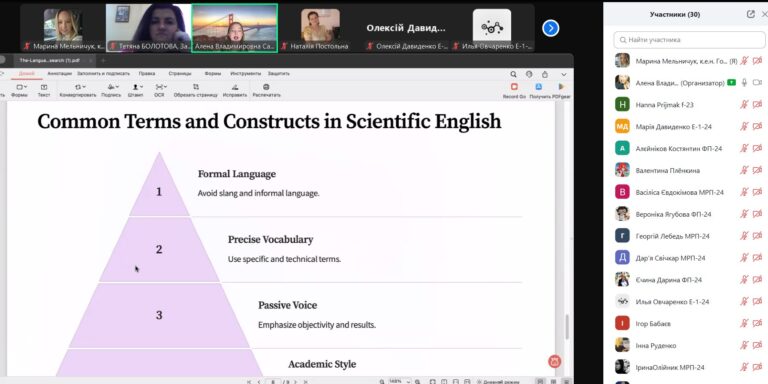Open the Подпись signature tool

[111, 91]
